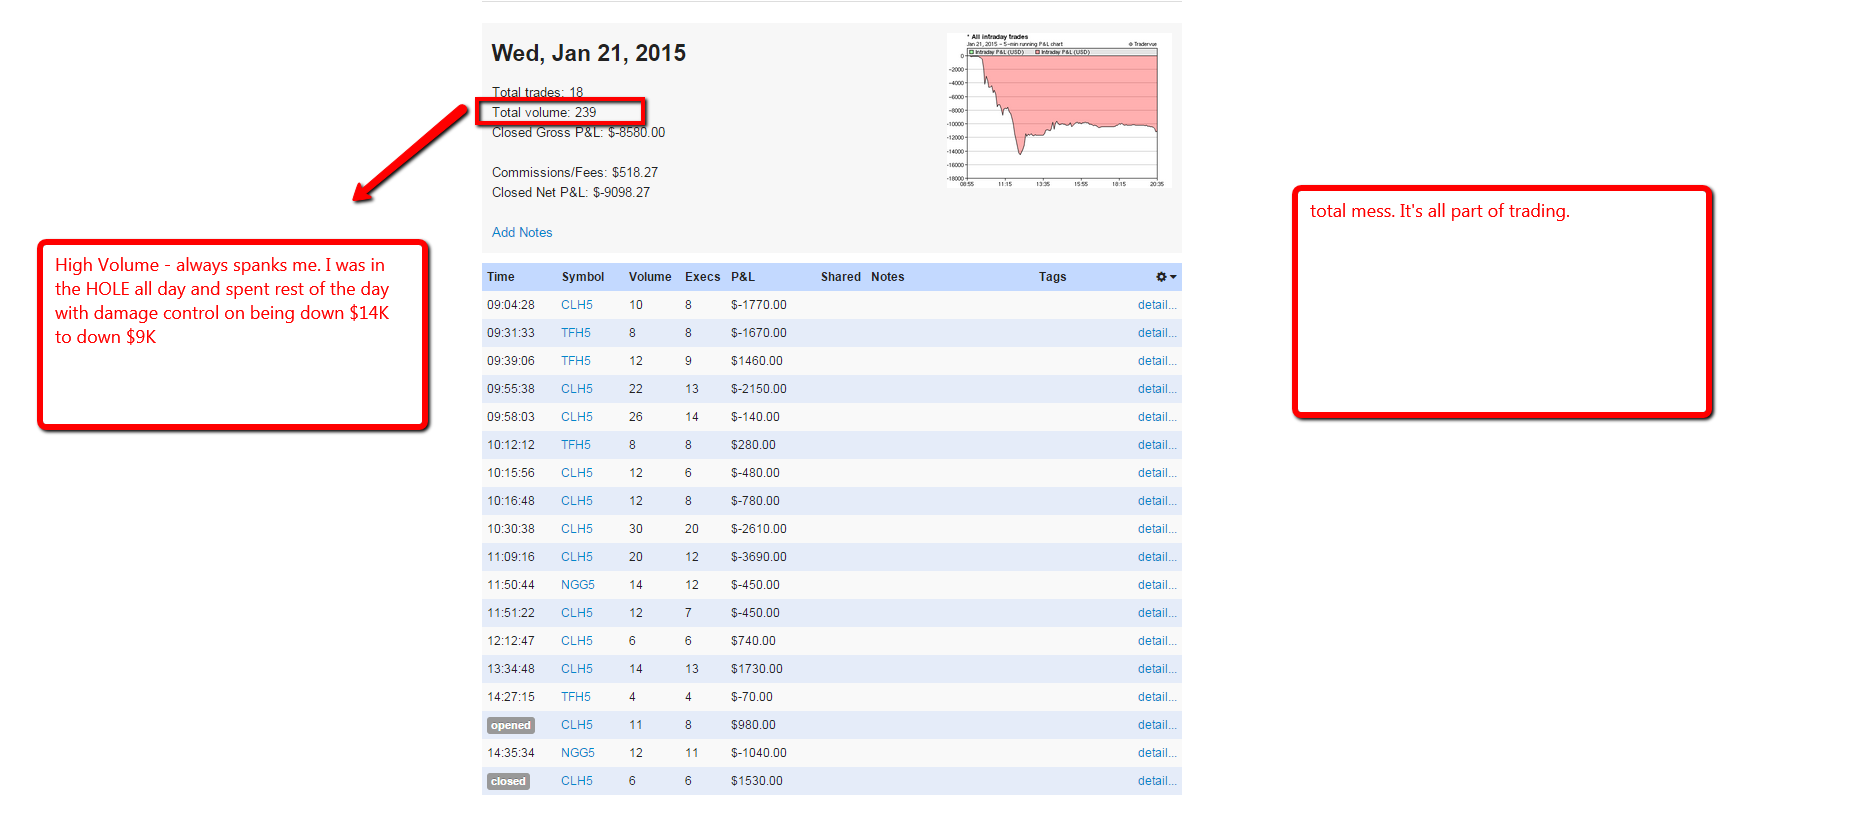Click the CLH5 symbol at 09:55:38
The image size is (1865, 818).
point(577,389)
